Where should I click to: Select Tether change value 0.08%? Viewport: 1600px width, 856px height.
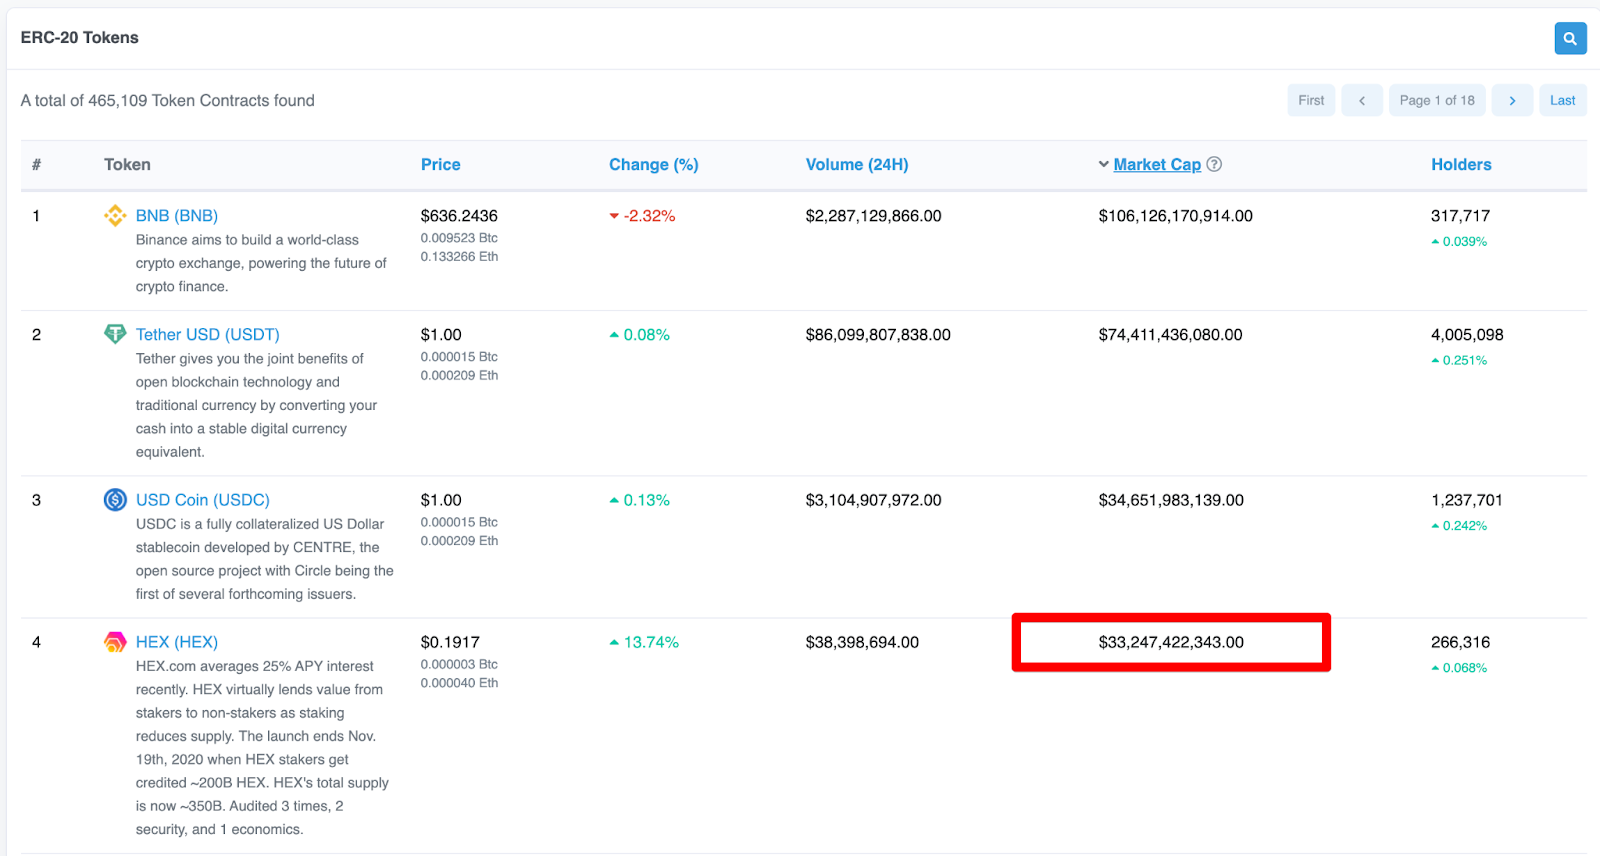click(647, 335)
